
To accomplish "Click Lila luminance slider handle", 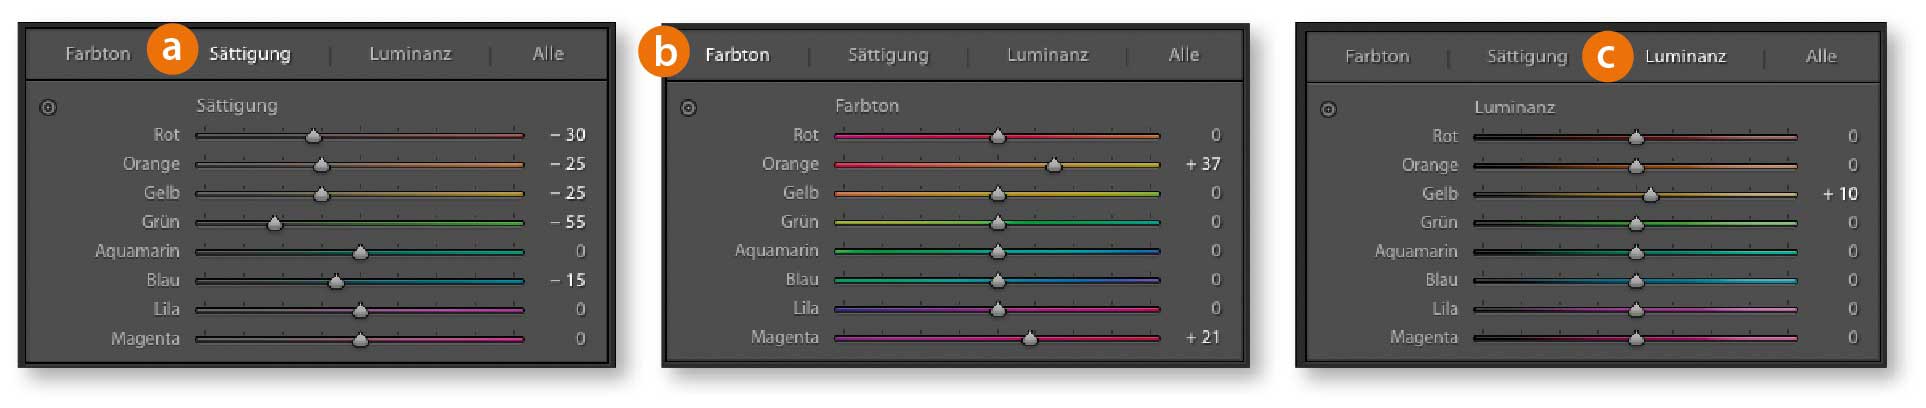I will click(x=1636, y=310).
